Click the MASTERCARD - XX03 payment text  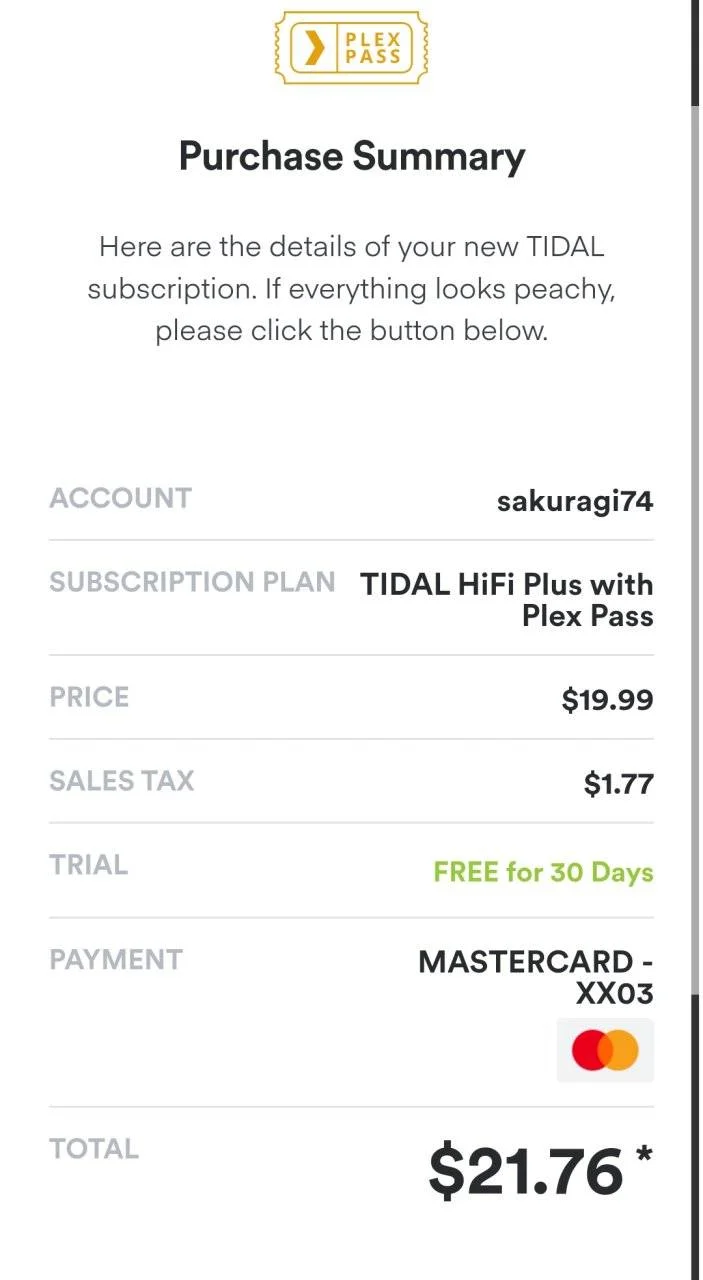pyautogui.click(x=536, y=977)
